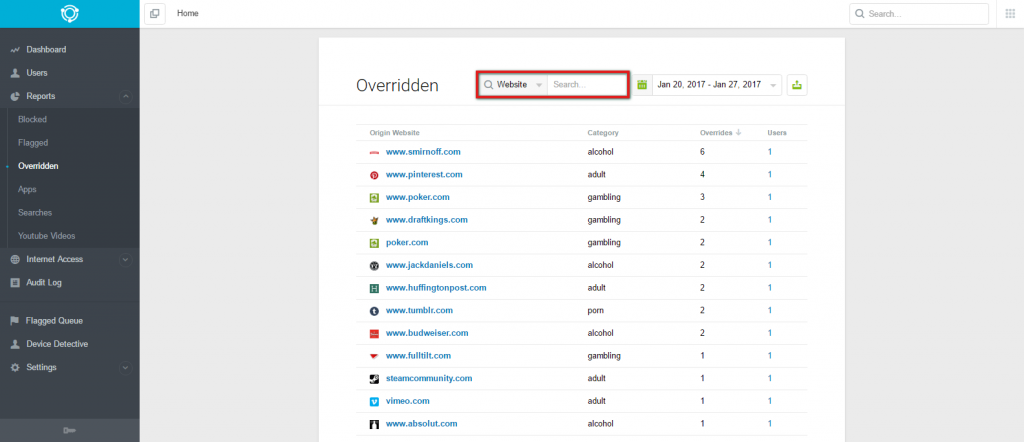Click the Pinterest favicon
This screenshot has height=442, width=1024.
[x=374, y=175]
